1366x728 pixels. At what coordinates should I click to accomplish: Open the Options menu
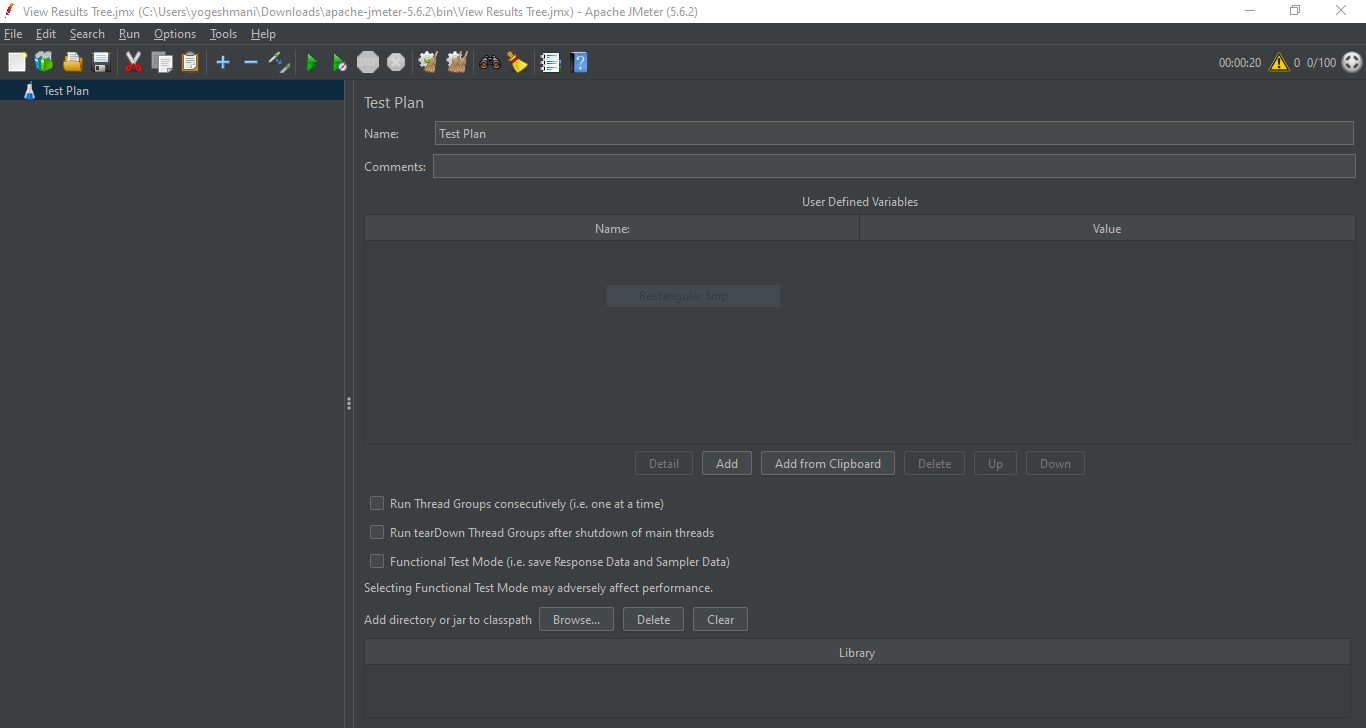[175, 34]
